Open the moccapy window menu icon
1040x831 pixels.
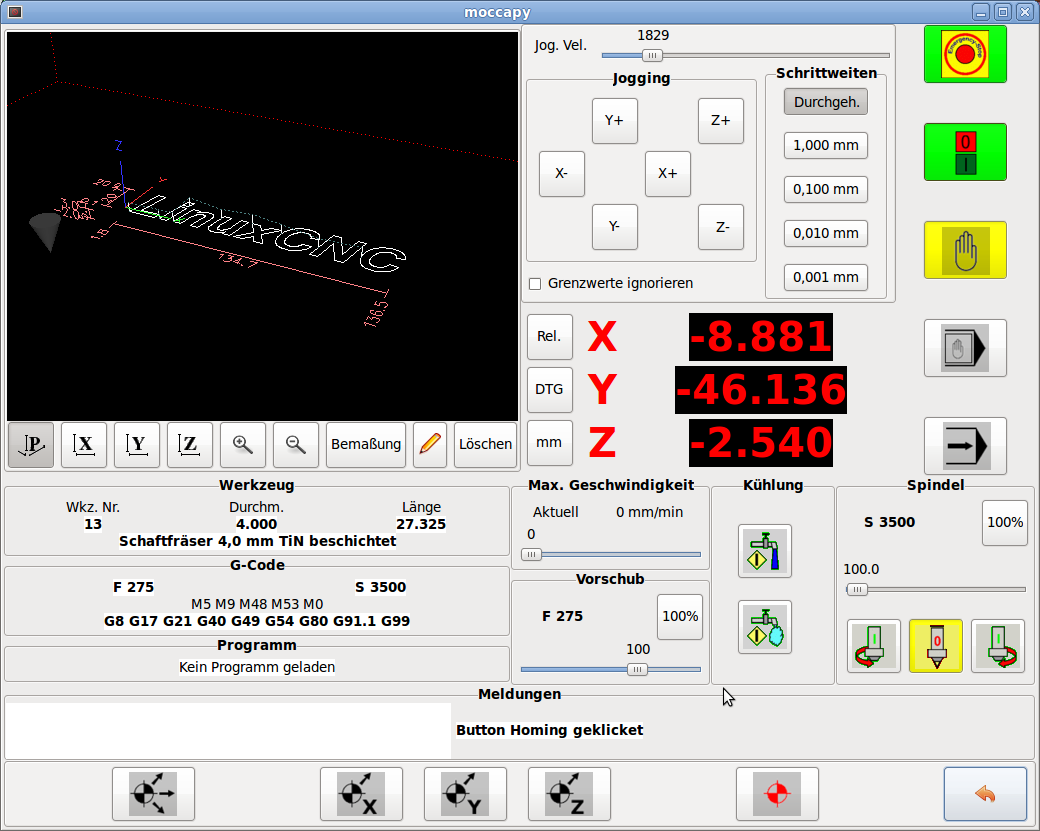click(x=15, y=12)
